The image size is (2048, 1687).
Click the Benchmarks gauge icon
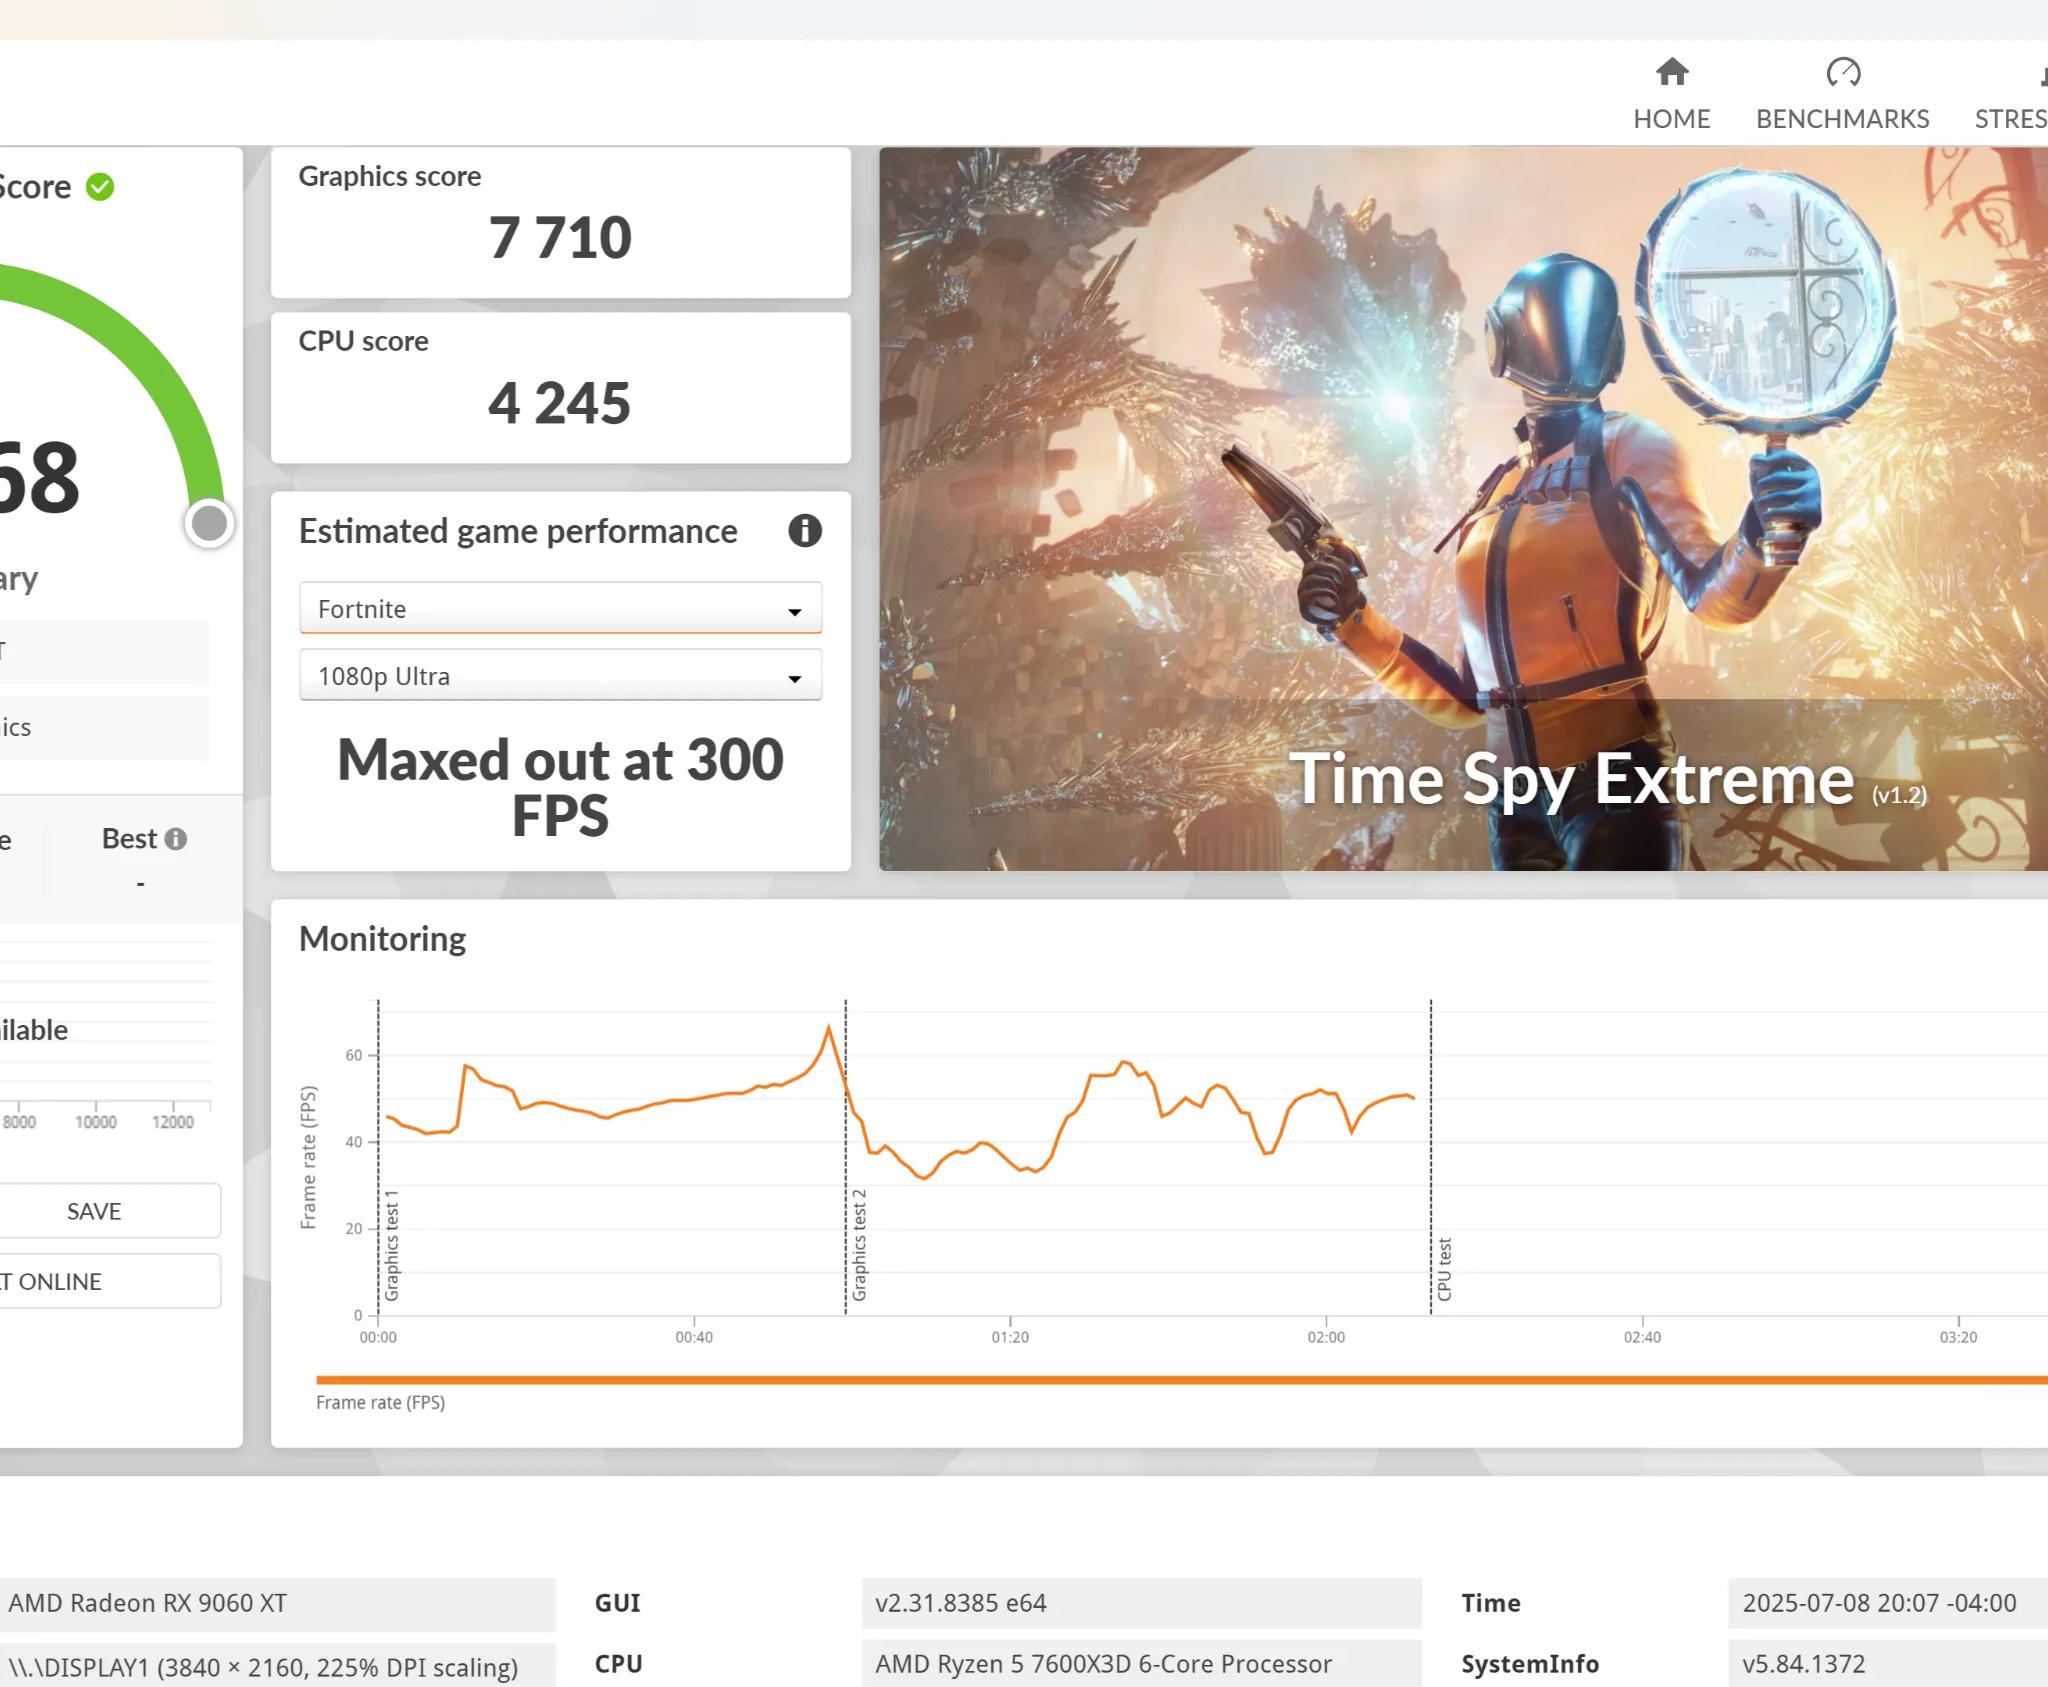[x=1843, y=72]
